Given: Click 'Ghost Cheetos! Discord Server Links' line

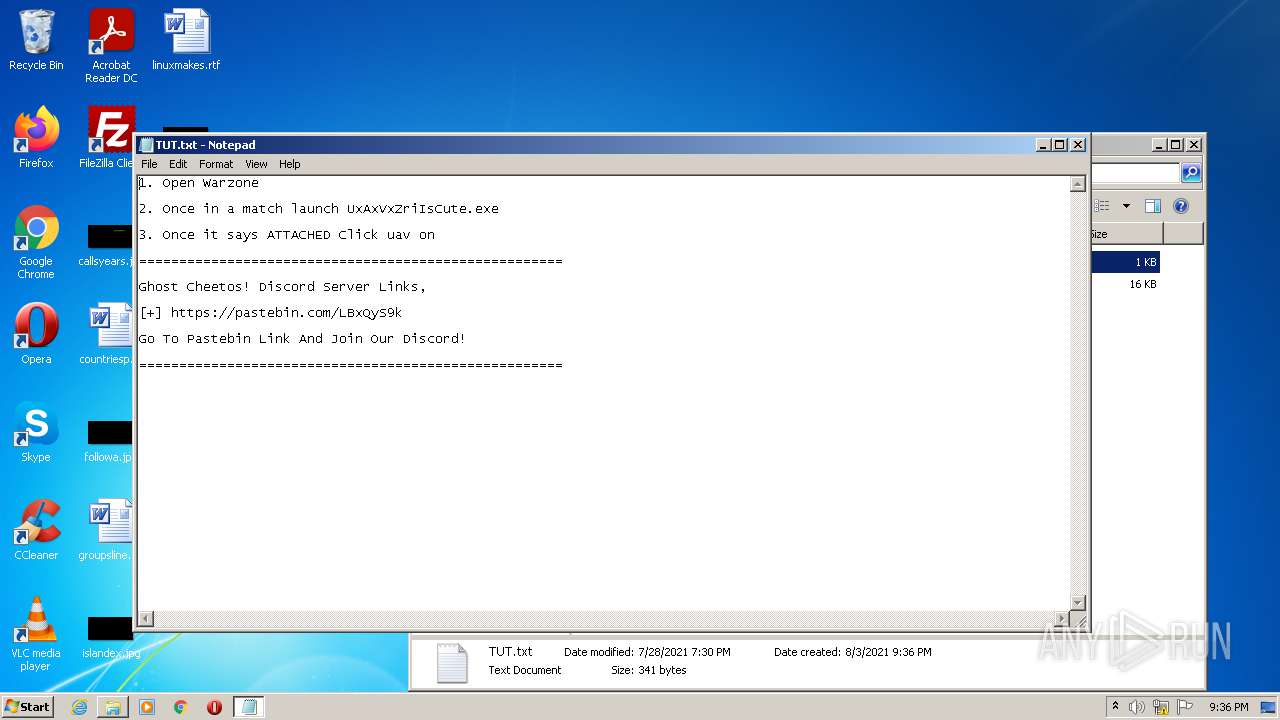Looking at the screenshot, I should pyautogui.click(x=282, y=287).
